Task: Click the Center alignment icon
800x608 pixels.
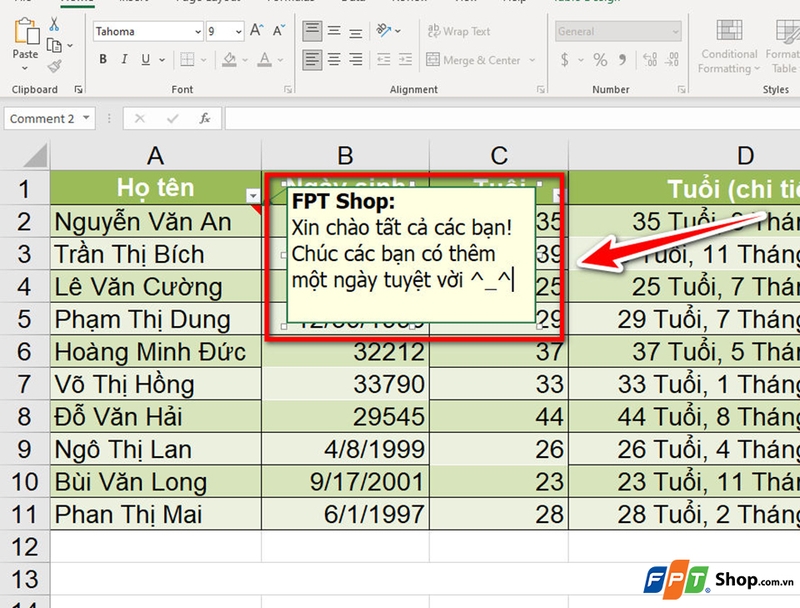Action: tap(332, 60)
